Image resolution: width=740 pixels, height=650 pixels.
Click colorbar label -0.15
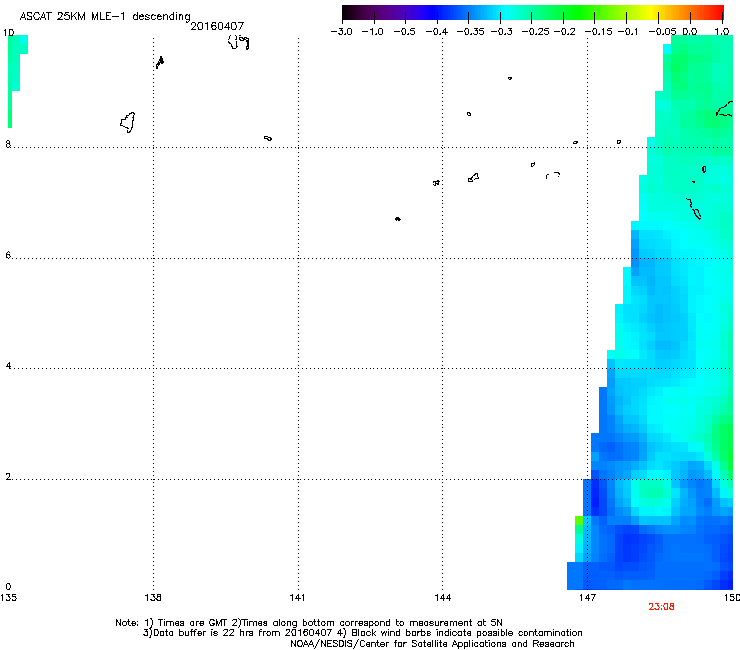598,32
